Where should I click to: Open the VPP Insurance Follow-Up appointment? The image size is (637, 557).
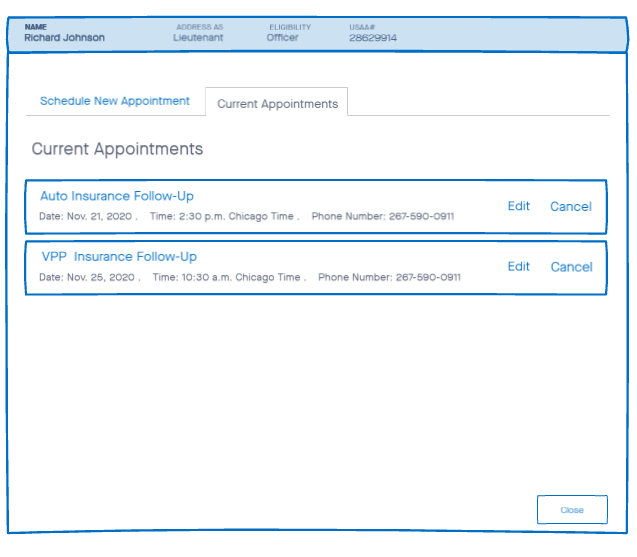coord(119,257)
